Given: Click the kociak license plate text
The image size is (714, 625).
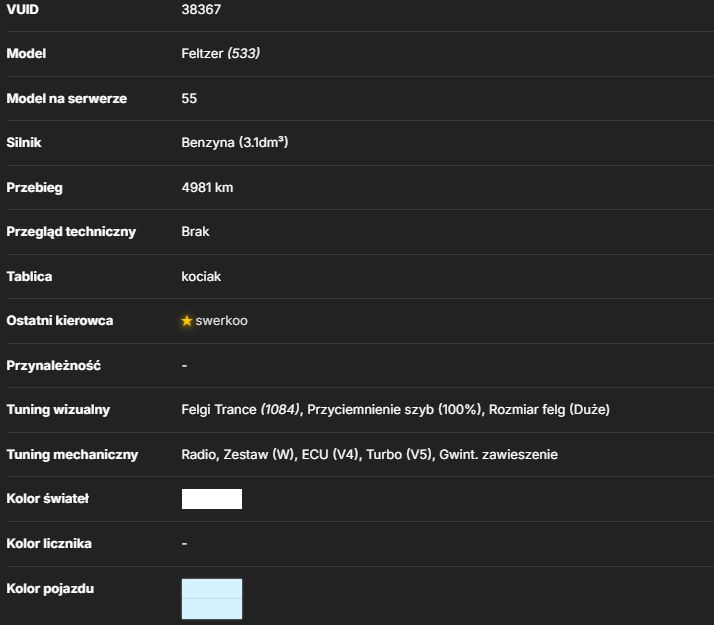Looking at the screenshot, I should (201, 277).
